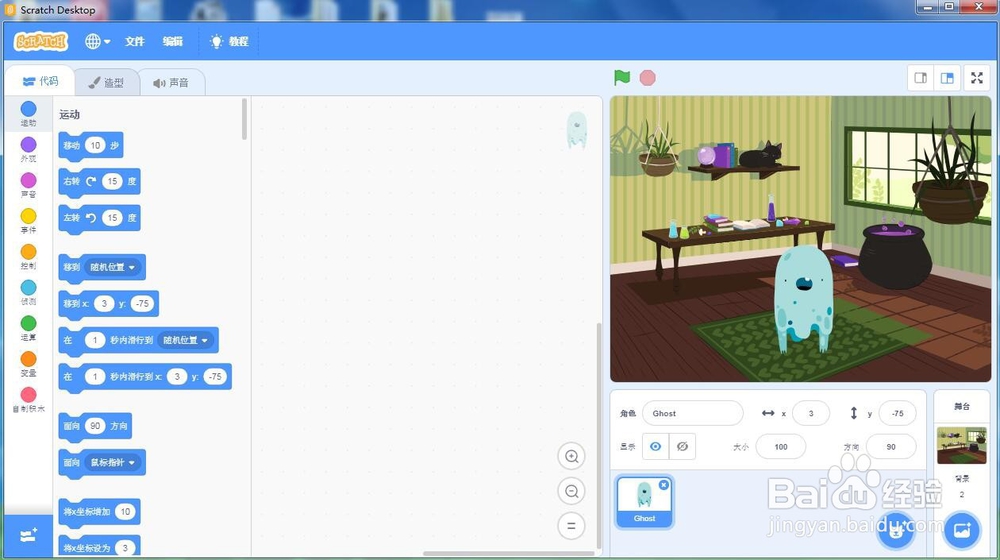Show the sprite with eye icon

[655, 446]
